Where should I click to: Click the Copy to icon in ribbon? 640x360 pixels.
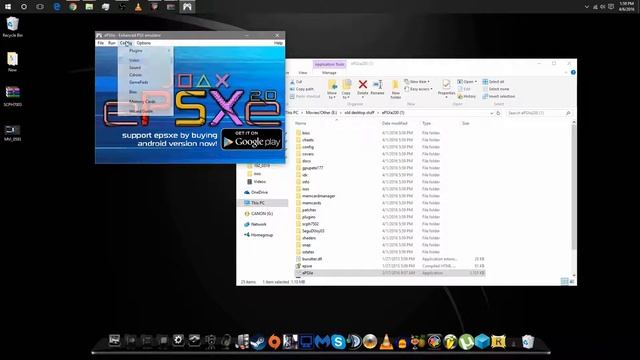point(346,89)
